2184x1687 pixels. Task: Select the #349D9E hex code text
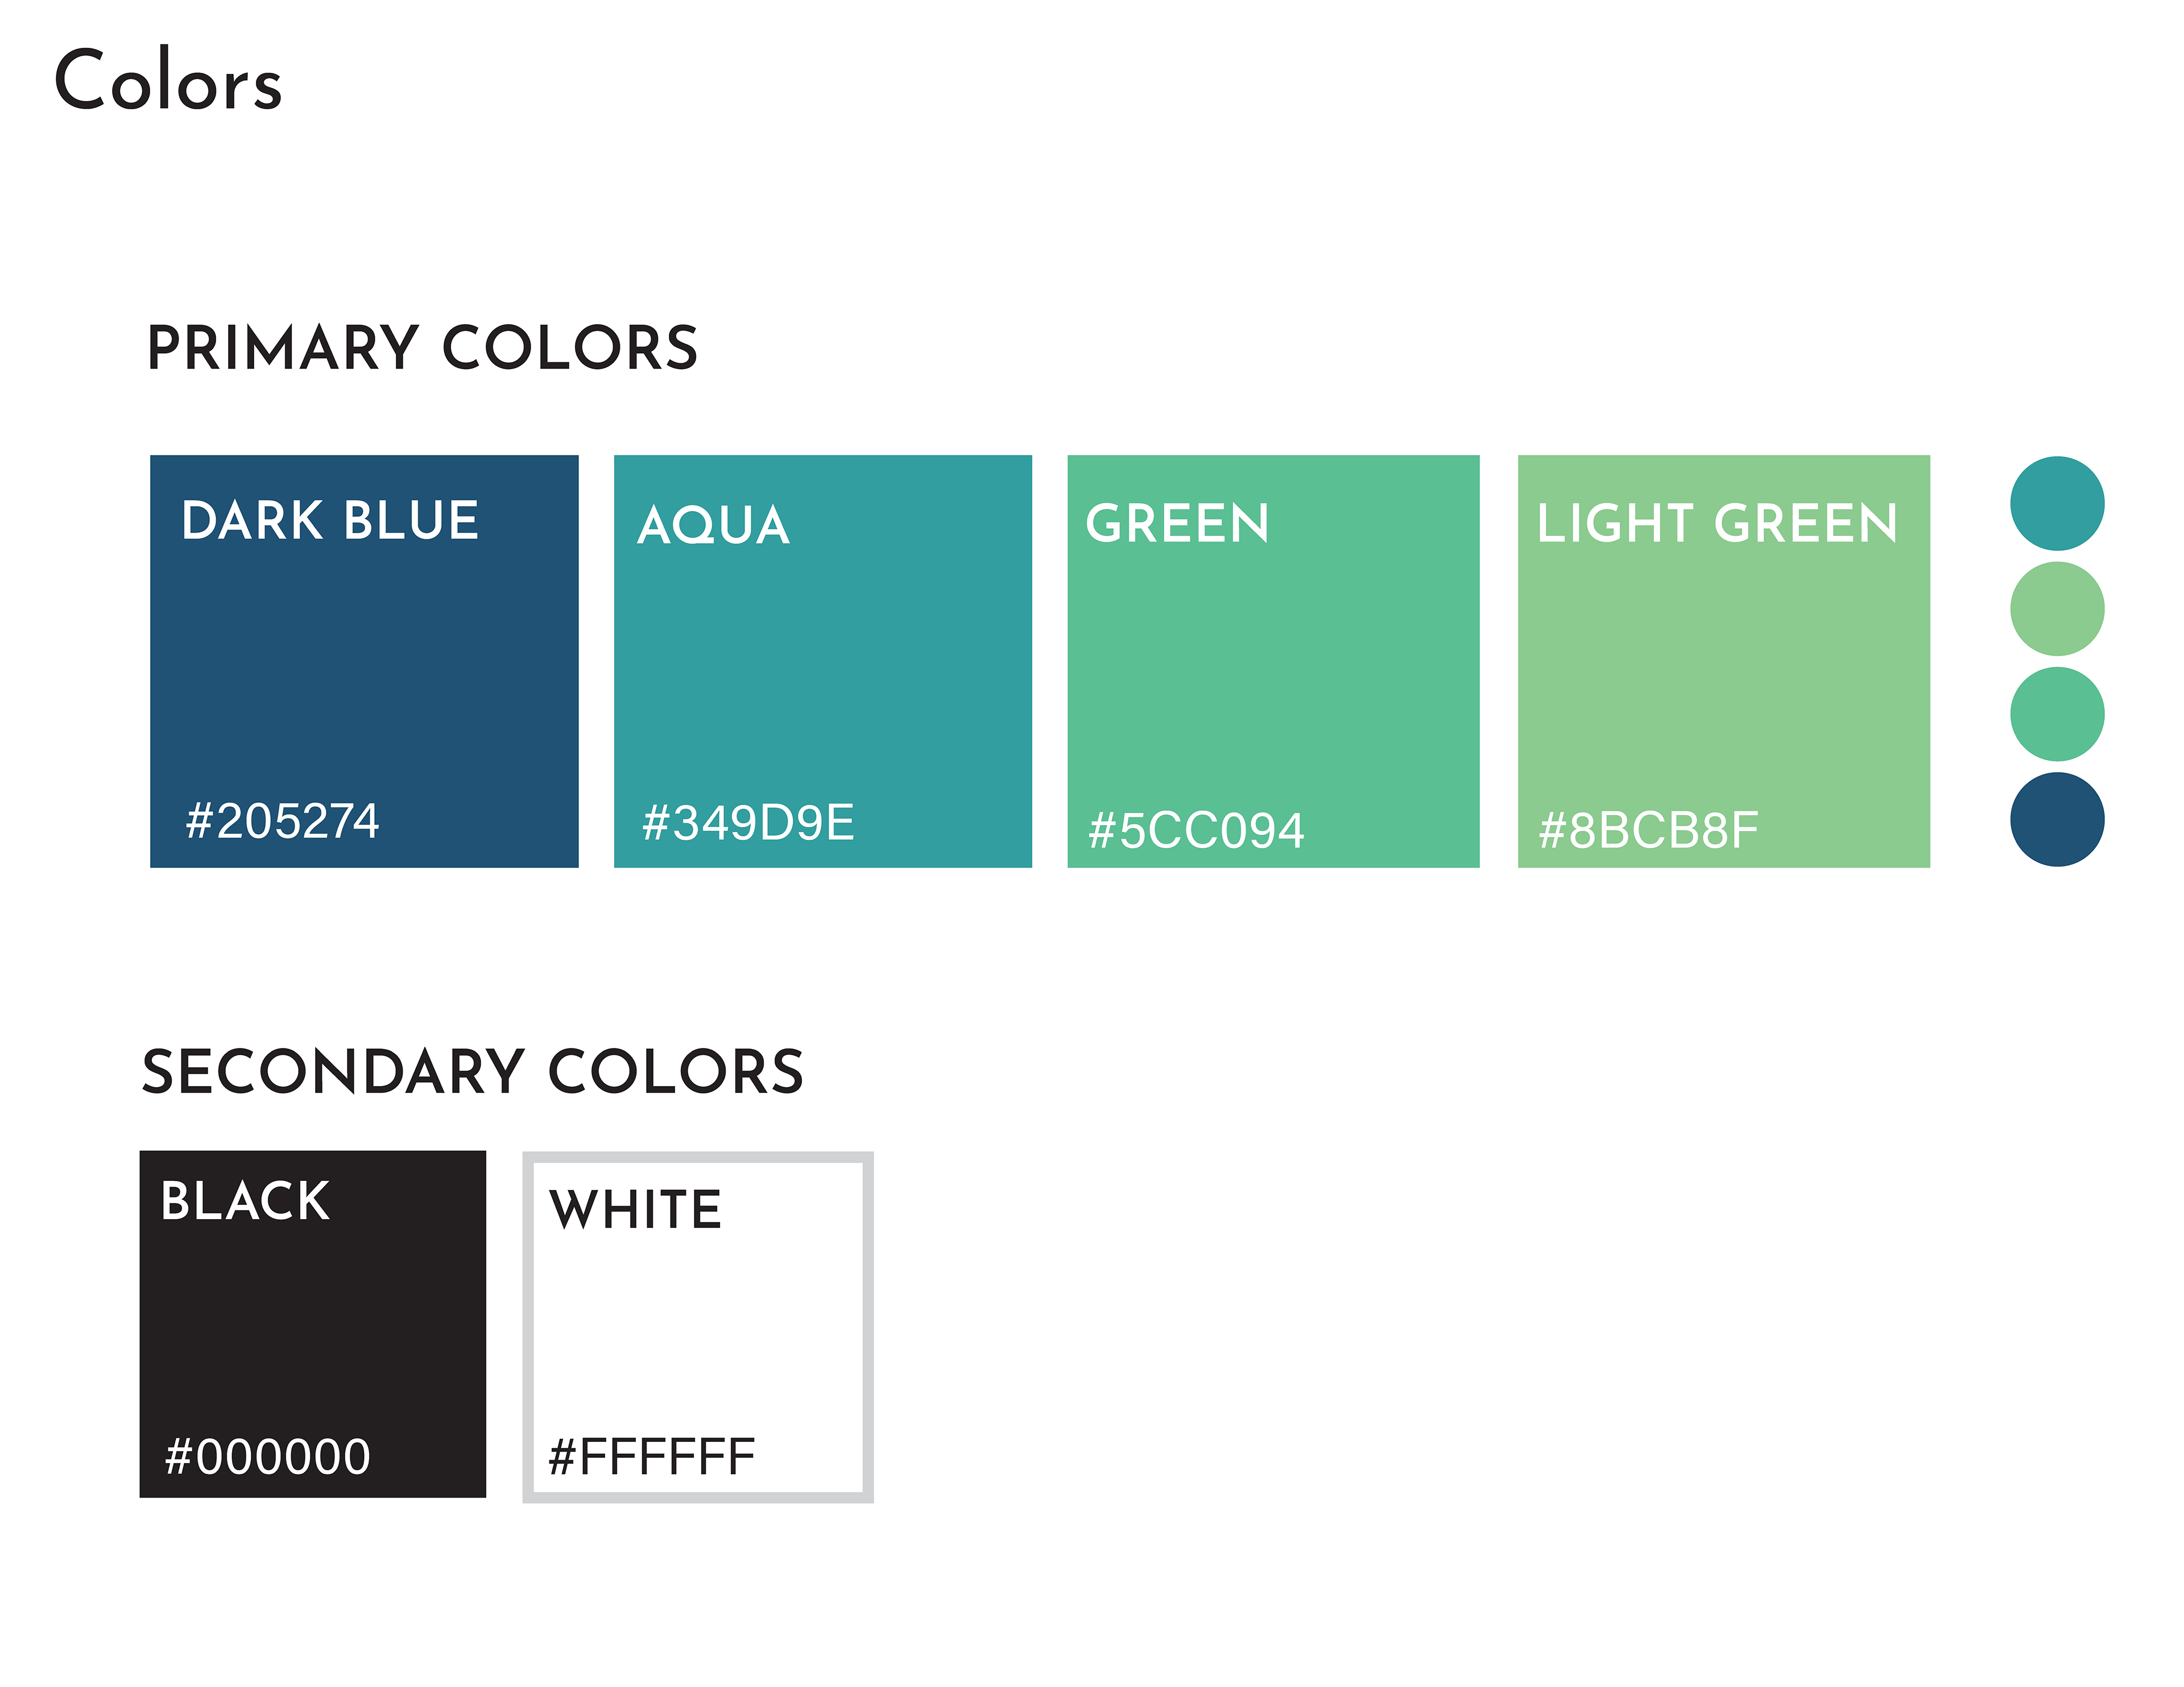click(x=748, y=823)
